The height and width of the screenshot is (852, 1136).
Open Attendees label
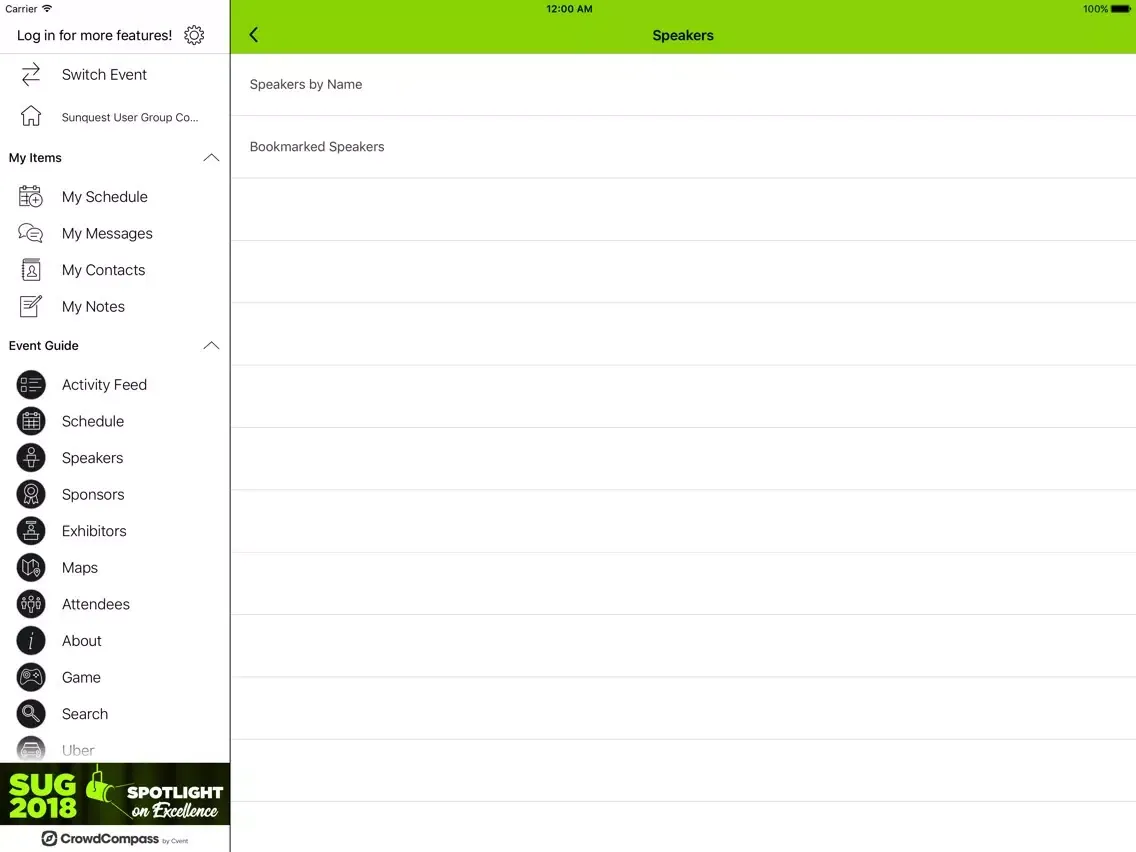pos(96,604)
